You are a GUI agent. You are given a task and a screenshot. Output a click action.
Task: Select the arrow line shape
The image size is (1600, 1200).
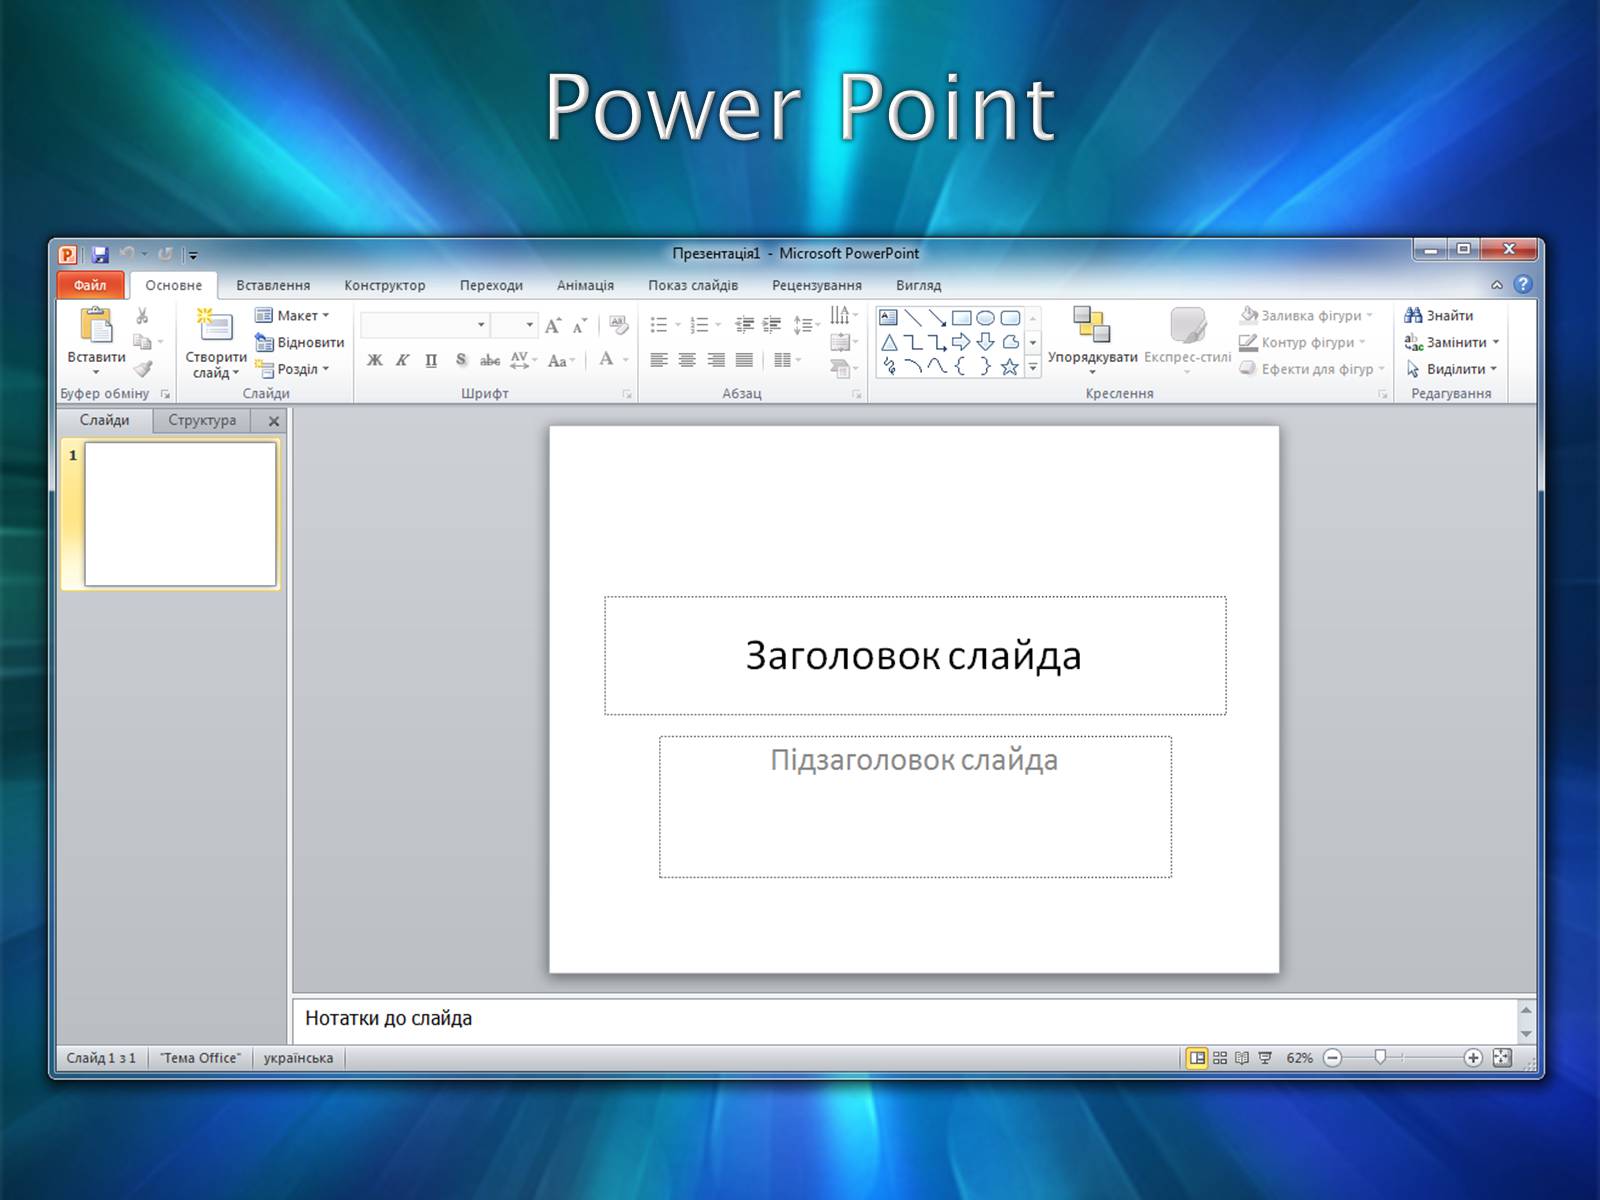pos(937,318)
